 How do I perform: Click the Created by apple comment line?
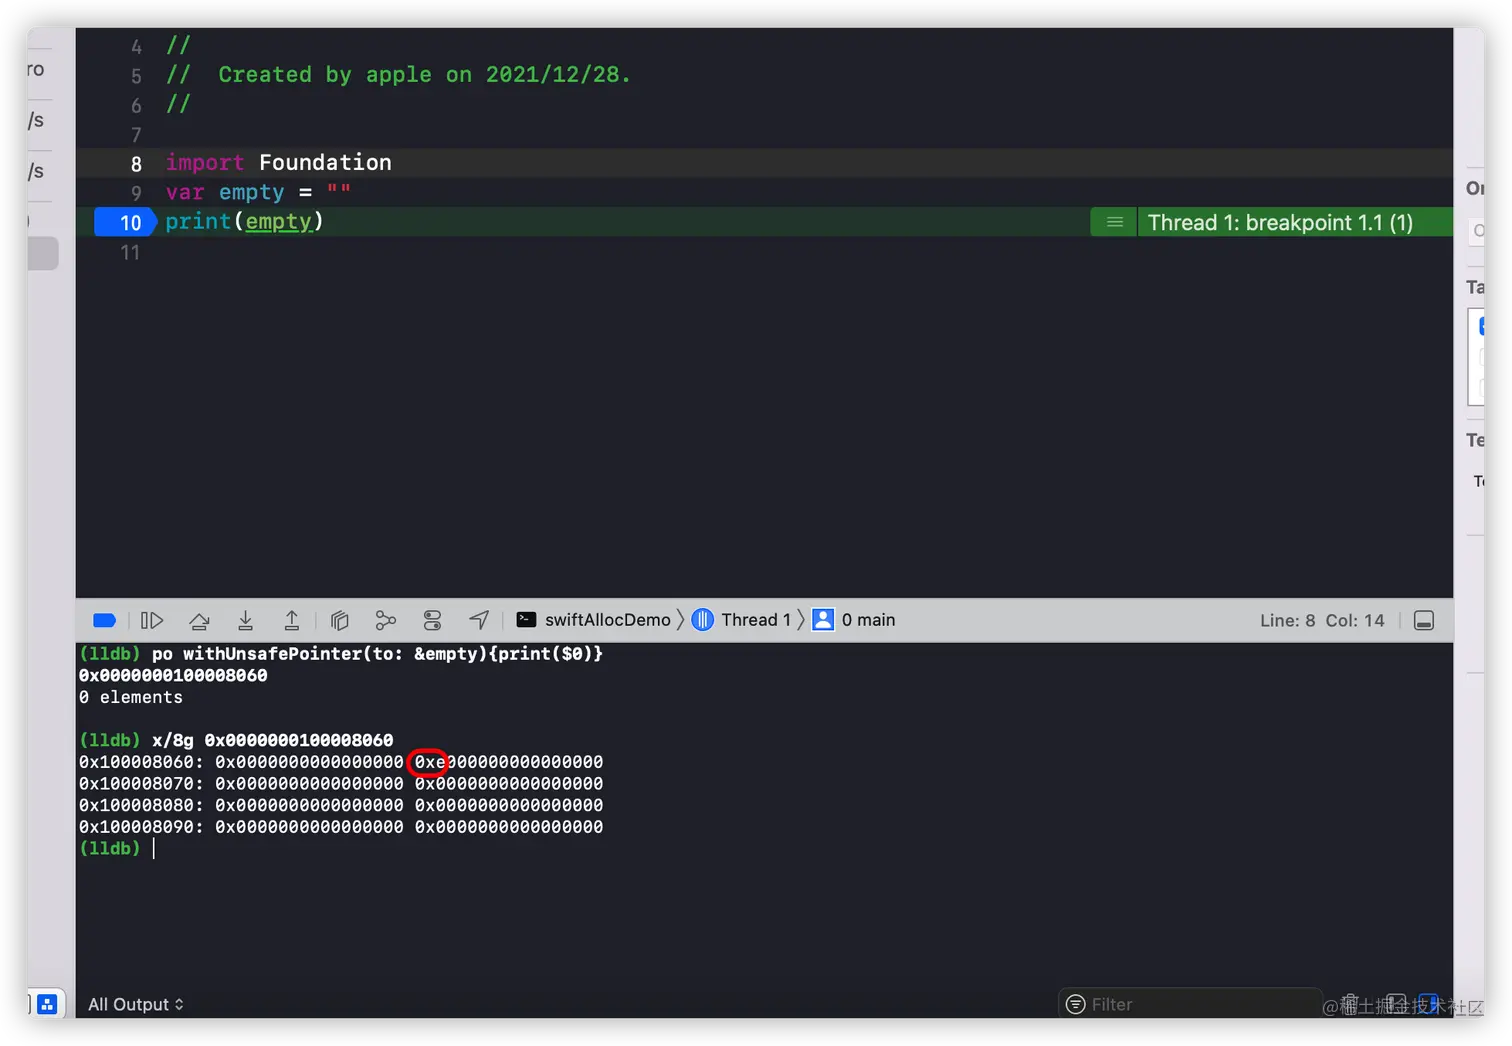pyautogui.click(x=398, y=75)
